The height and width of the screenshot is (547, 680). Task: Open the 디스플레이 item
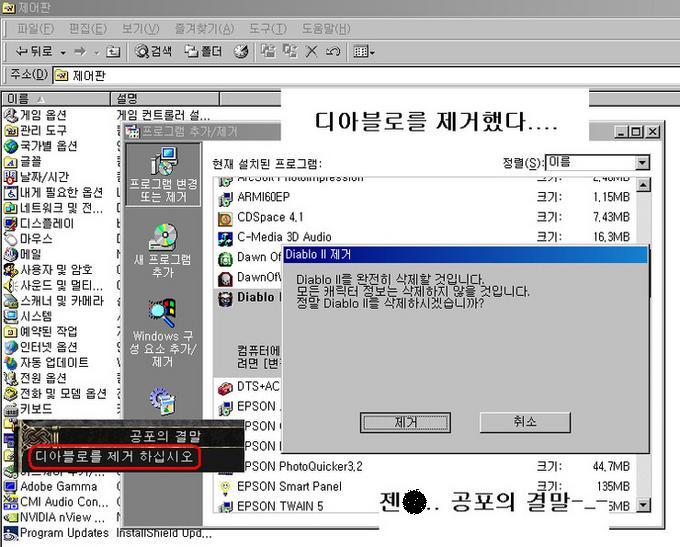tap(39, 223)
